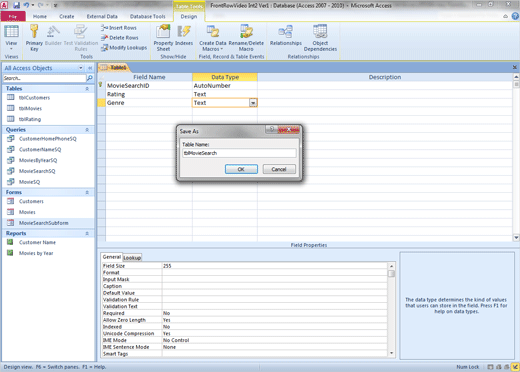Open Access Help question mark icon
The height and width of the screenshot is (372, 520).
[515, 16]
